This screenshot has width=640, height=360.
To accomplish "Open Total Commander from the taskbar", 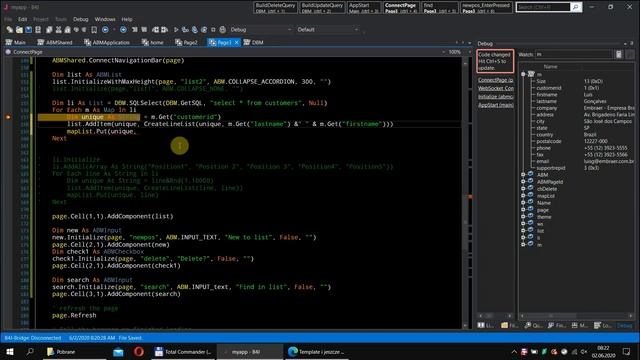I will 183,352.
